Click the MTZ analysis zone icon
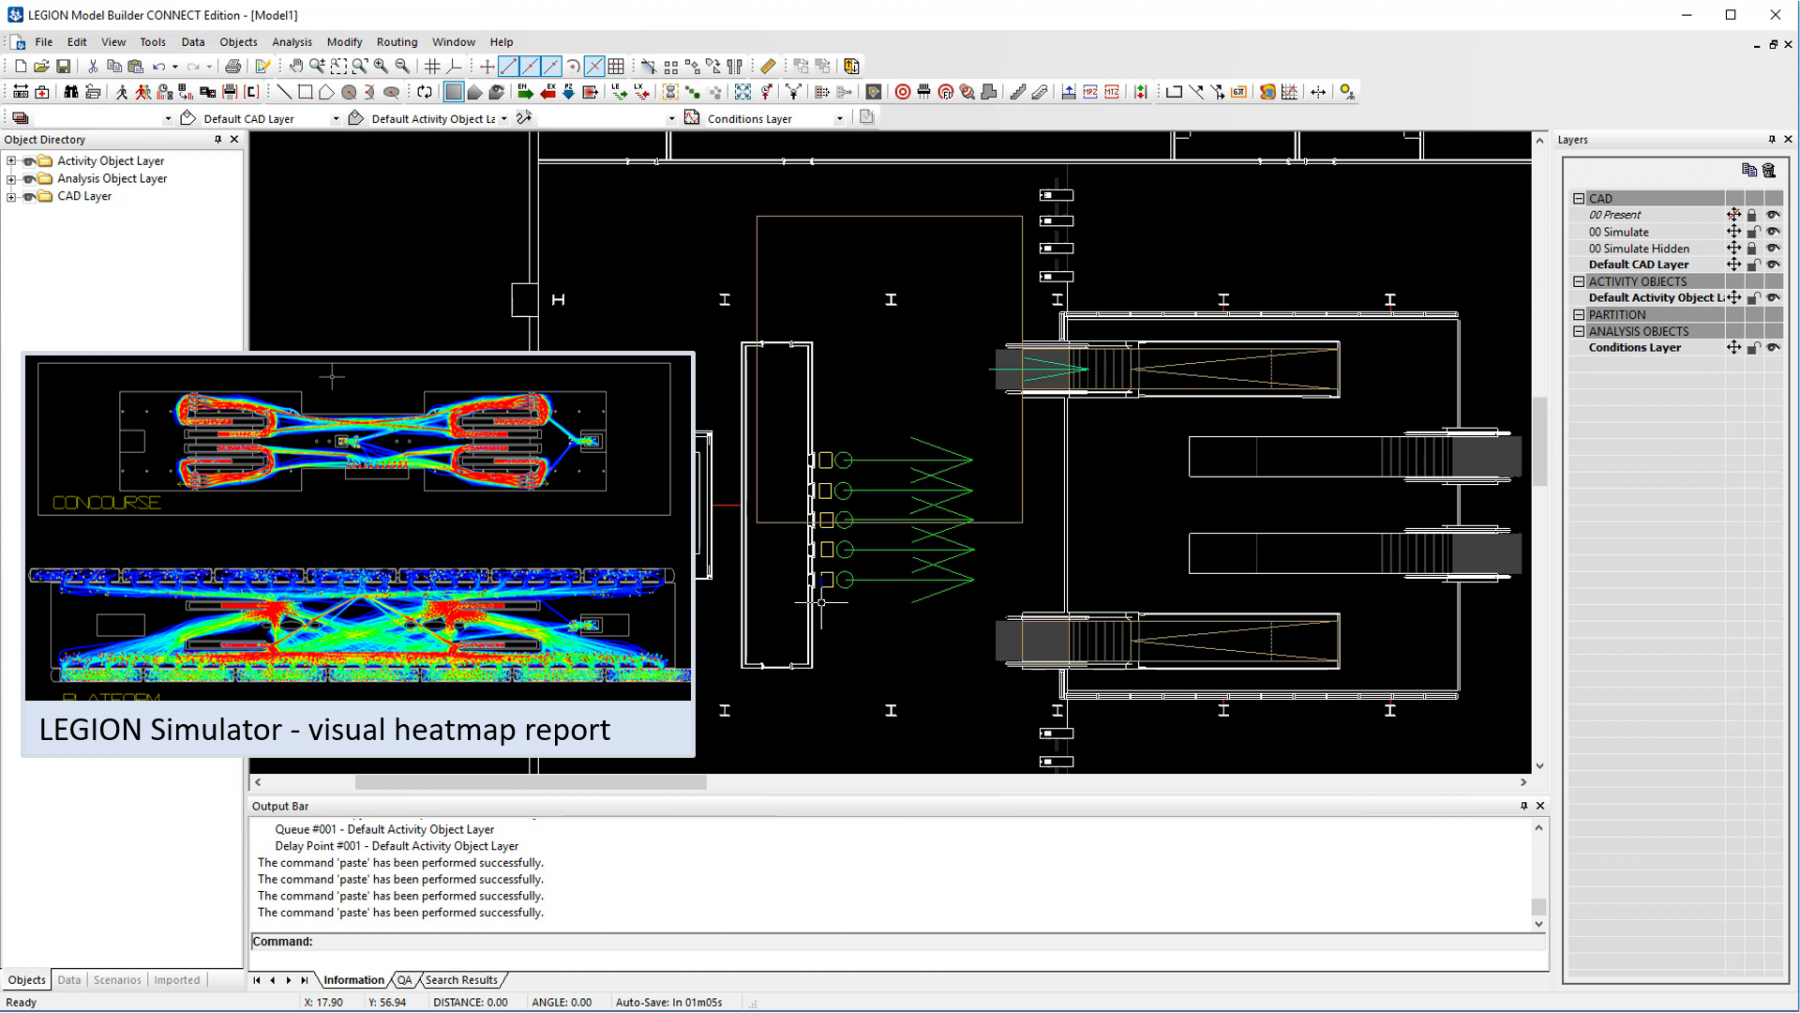The height and width of the screenshot is (1013, 1800). (1112, 92)
